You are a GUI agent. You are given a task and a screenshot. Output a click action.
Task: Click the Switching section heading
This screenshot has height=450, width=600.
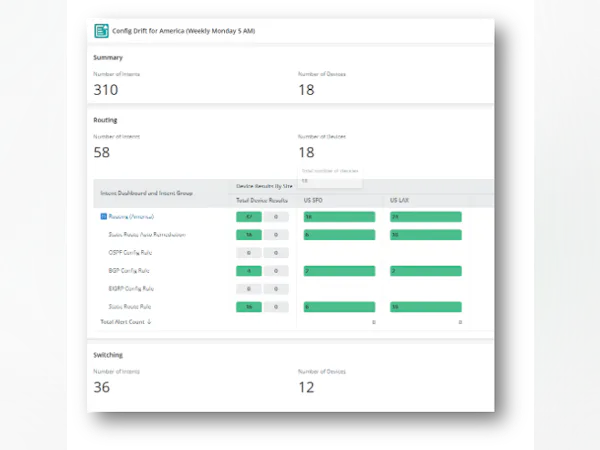108,355
